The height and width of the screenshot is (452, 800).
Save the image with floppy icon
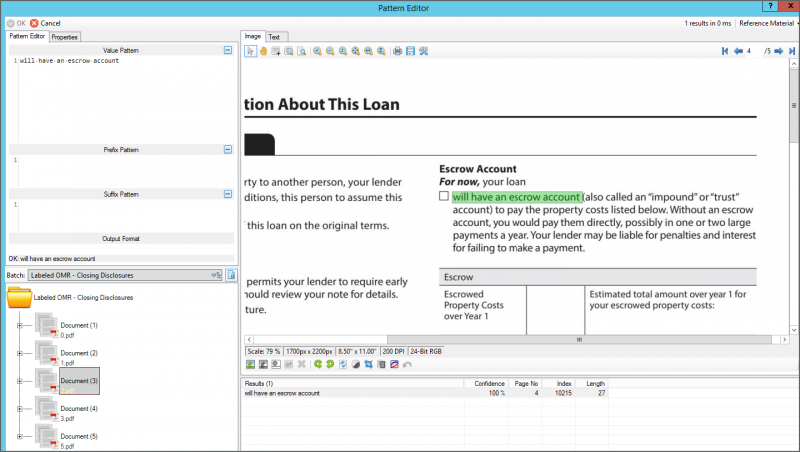(410, 51)
